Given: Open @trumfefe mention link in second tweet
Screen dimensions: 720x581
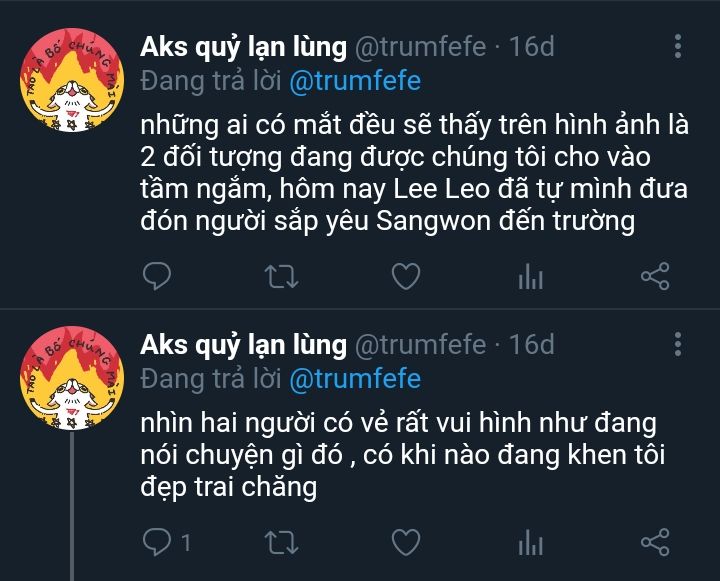Looking at the screenshot, I should (x=355, y=379).
